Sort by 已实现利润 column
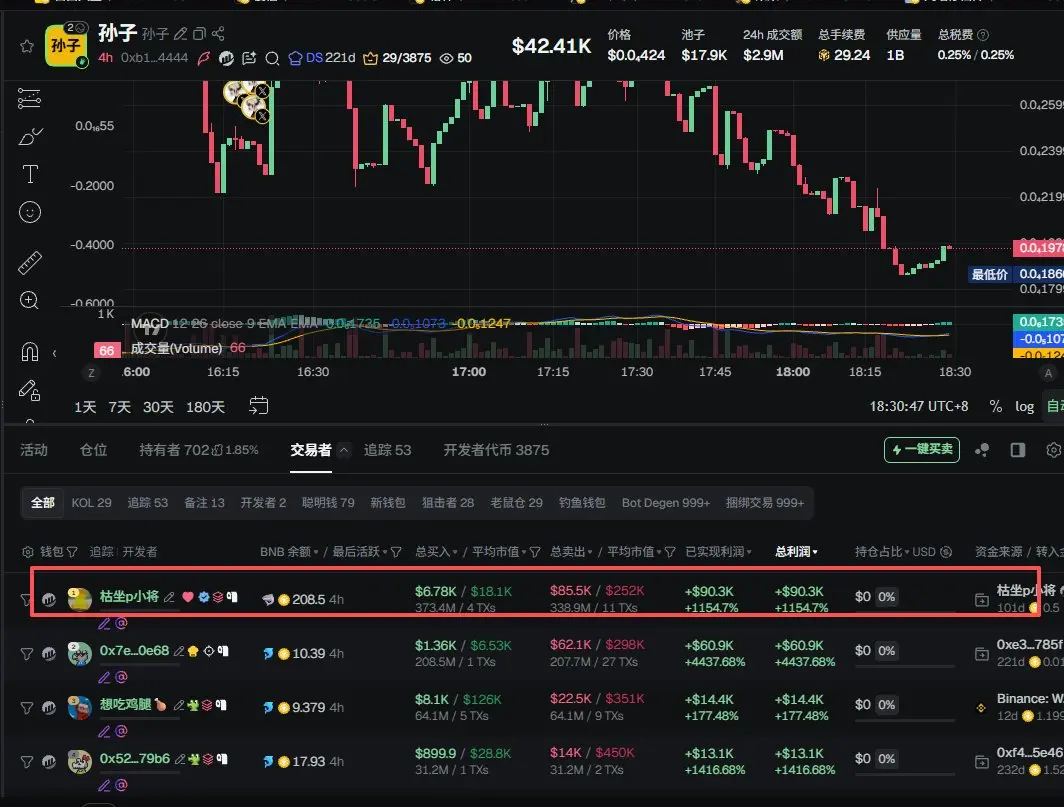 tap(719, 552)
